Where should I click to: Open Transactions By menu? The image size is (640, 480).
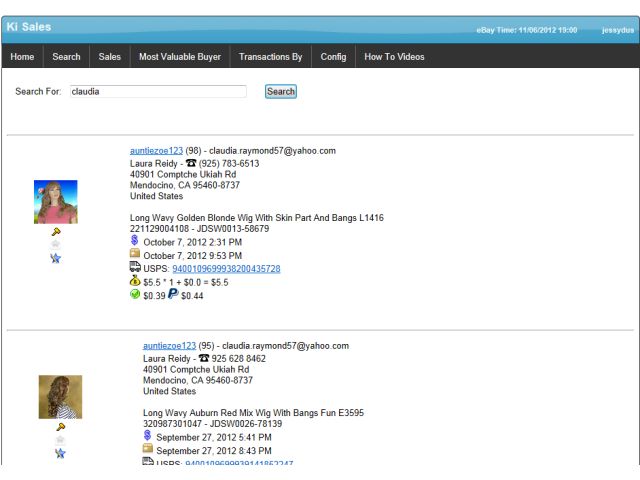point(271,57)
